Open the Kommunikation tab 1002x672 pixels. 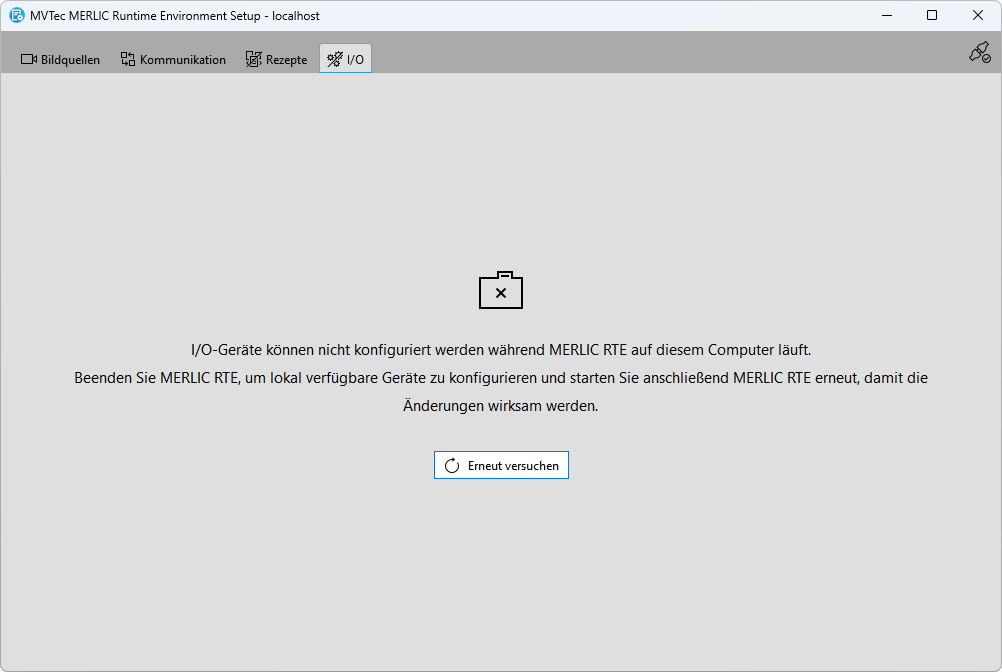click(x=182, y=60)
